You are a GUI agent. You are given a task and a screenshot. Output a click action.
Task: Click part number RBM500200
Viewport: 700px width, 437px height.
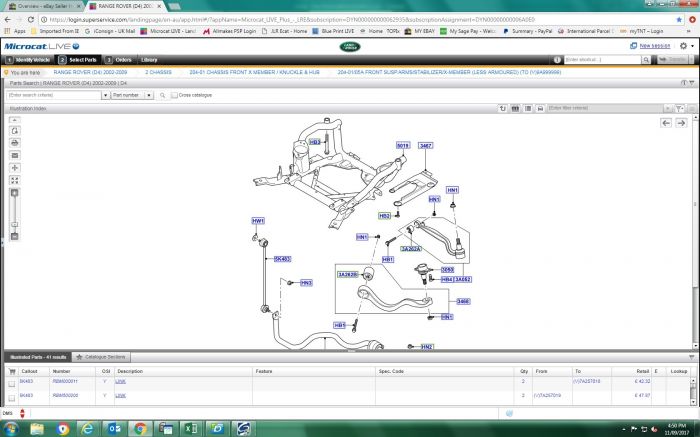[65, 395]
